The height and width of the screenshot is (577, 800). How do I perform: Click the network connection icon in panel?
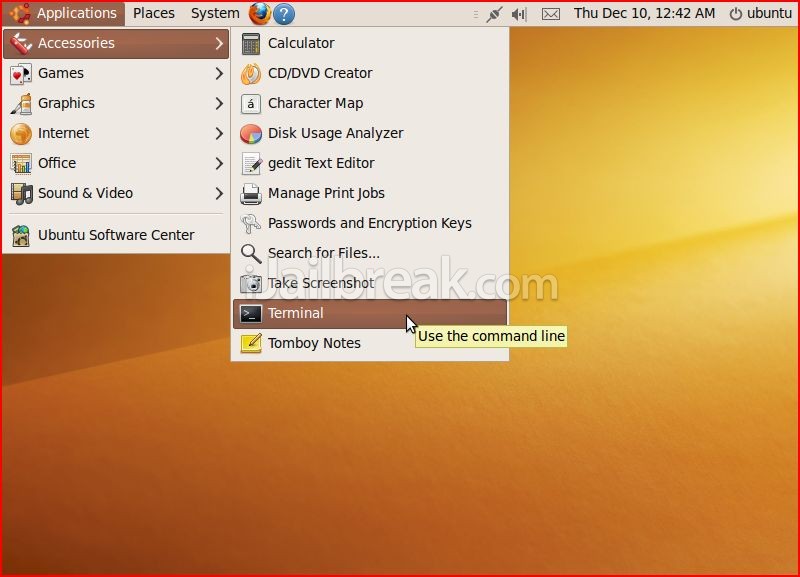(x=494, y=14)
